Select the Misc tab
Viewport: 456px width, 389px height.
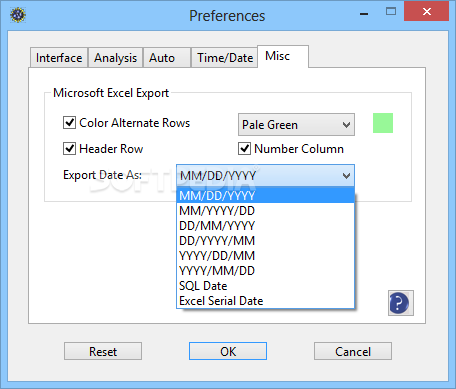[x=283, y=56]
